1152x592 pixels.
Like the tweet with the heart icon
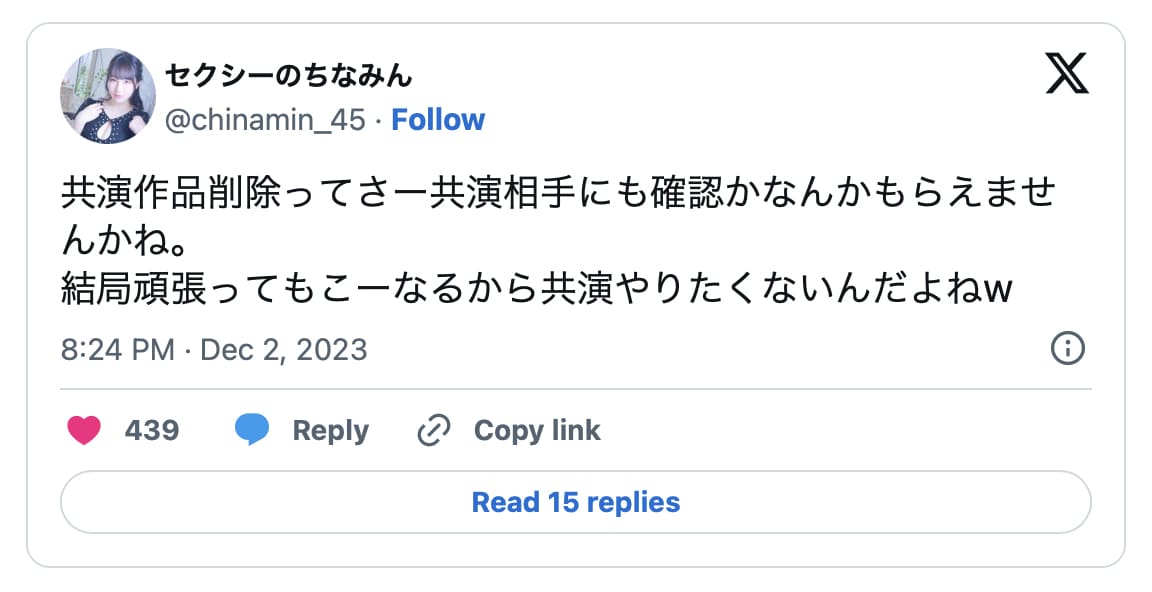tap(84, 431)
